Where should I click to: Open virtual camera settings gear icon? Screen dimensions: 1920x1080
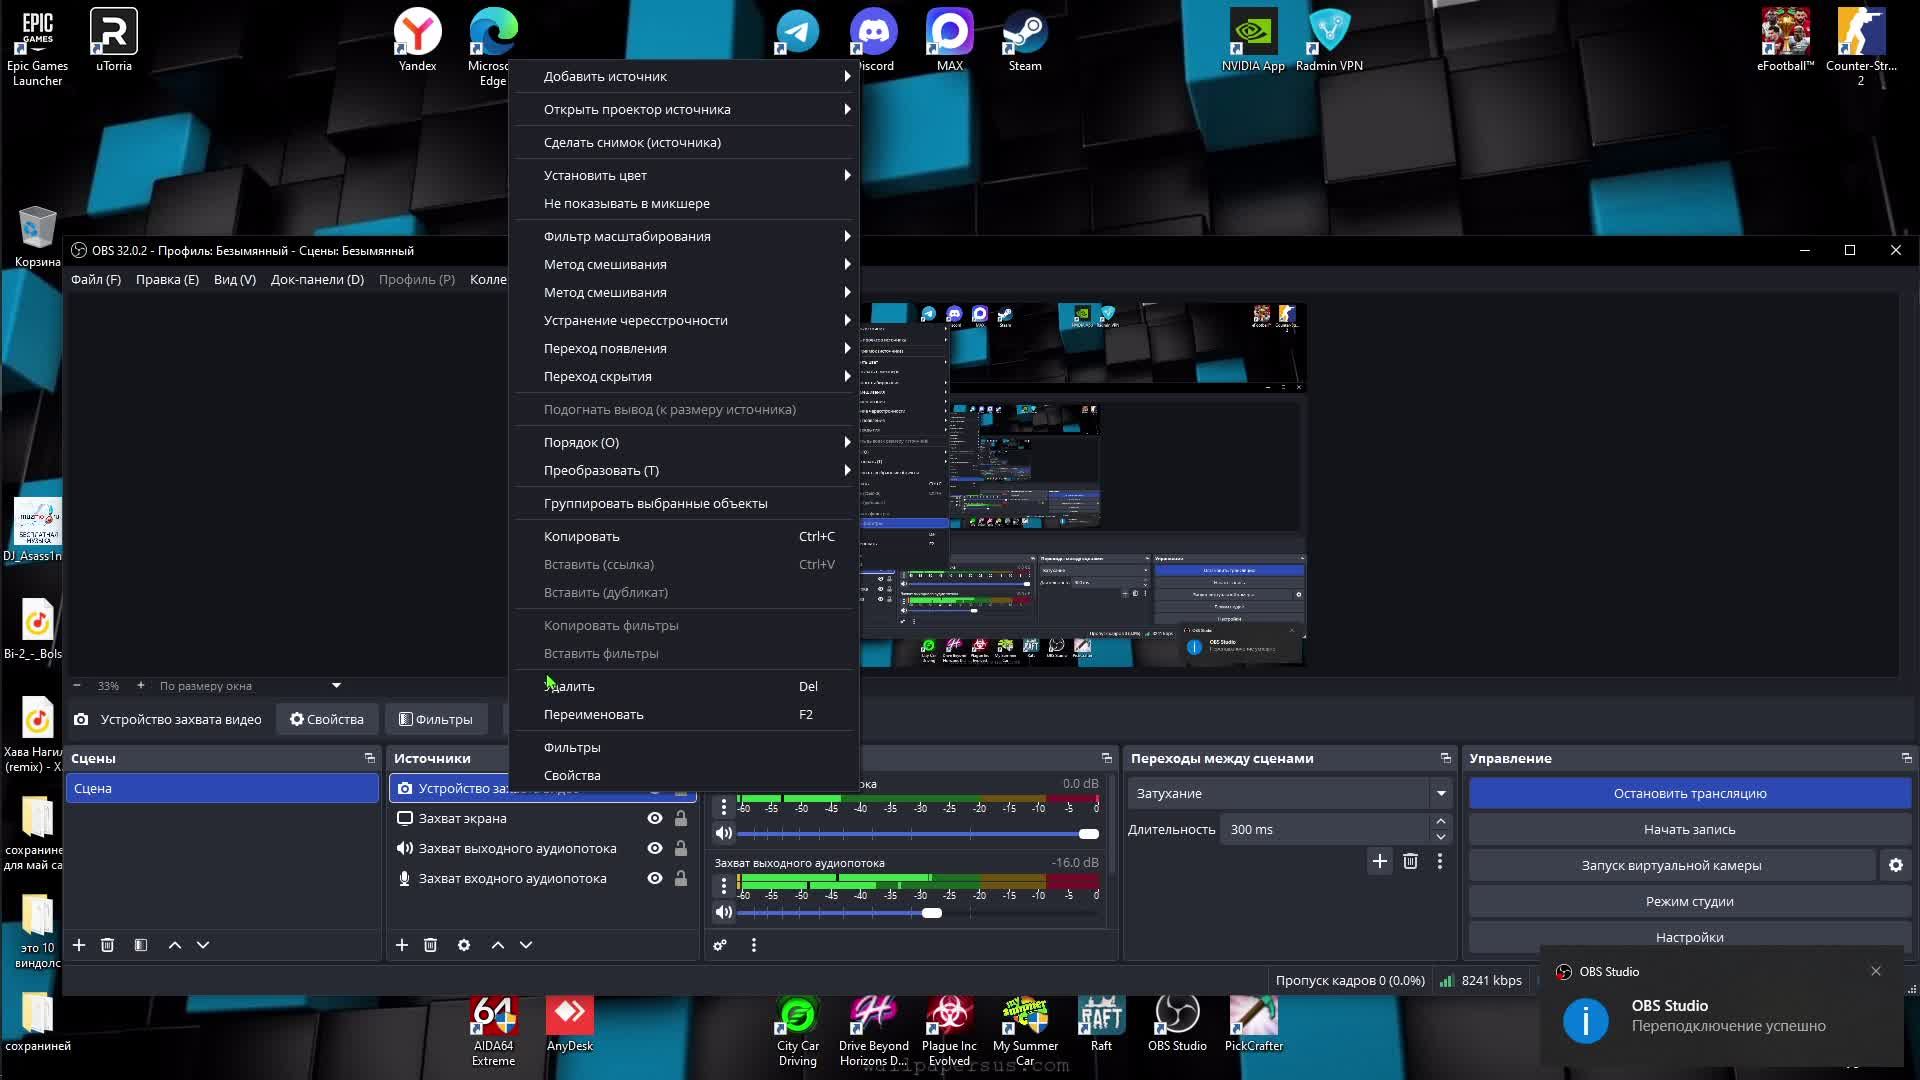[x=1896, y=865]
